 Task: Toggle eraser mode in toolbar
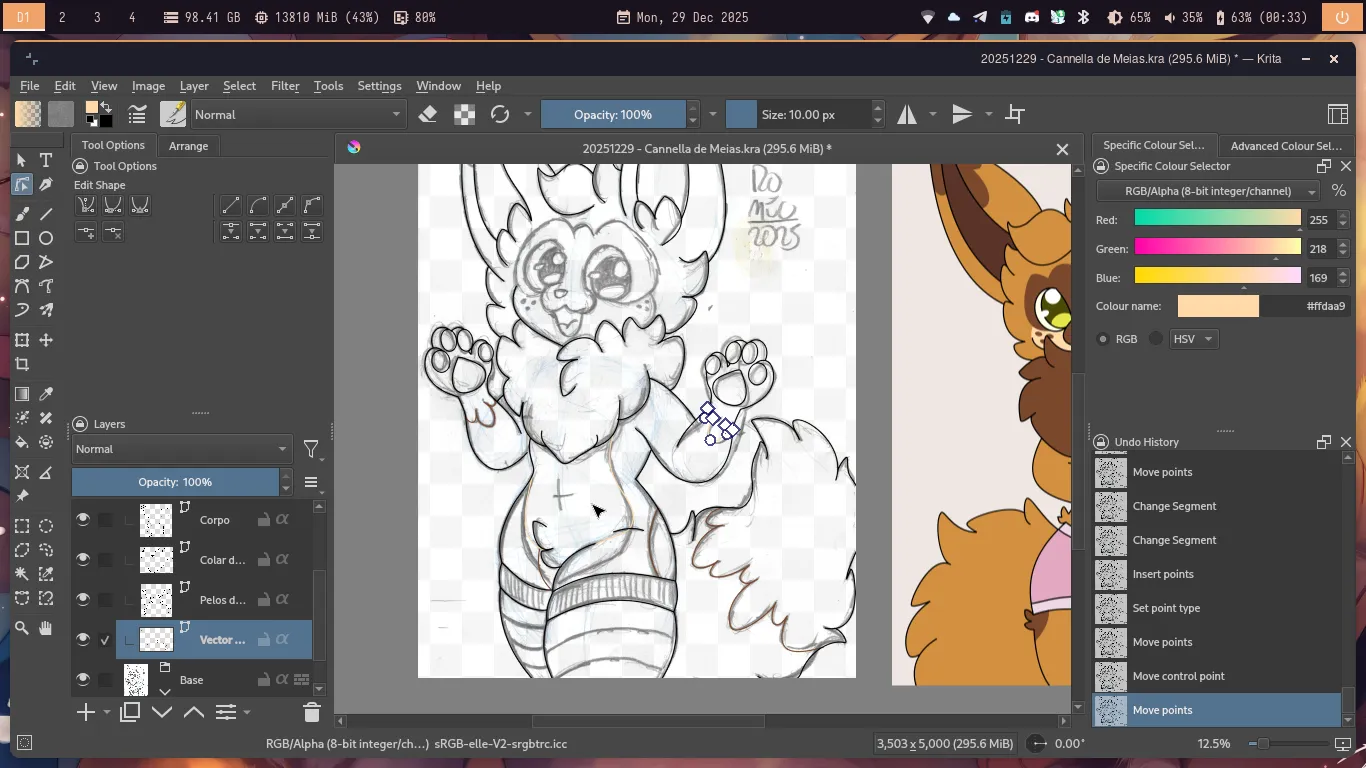tap(428, 114)
